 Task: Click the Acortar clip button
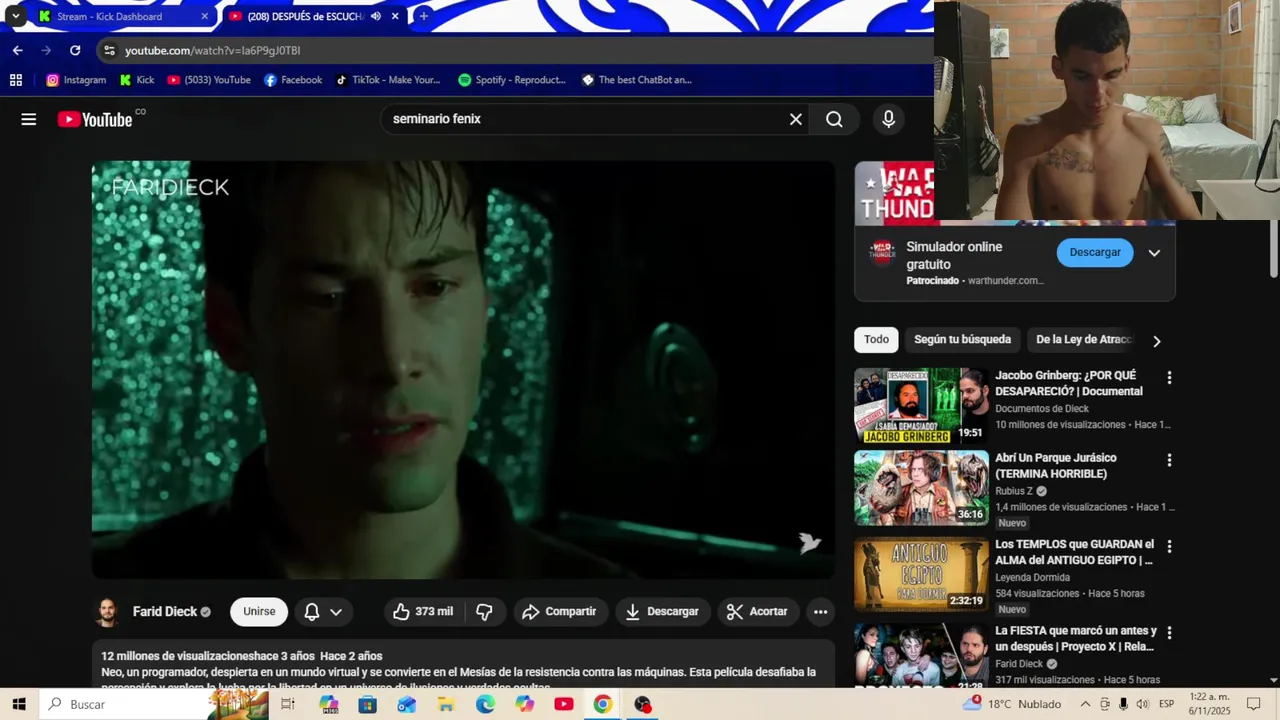pyautogui.click(x=757, y=611)
